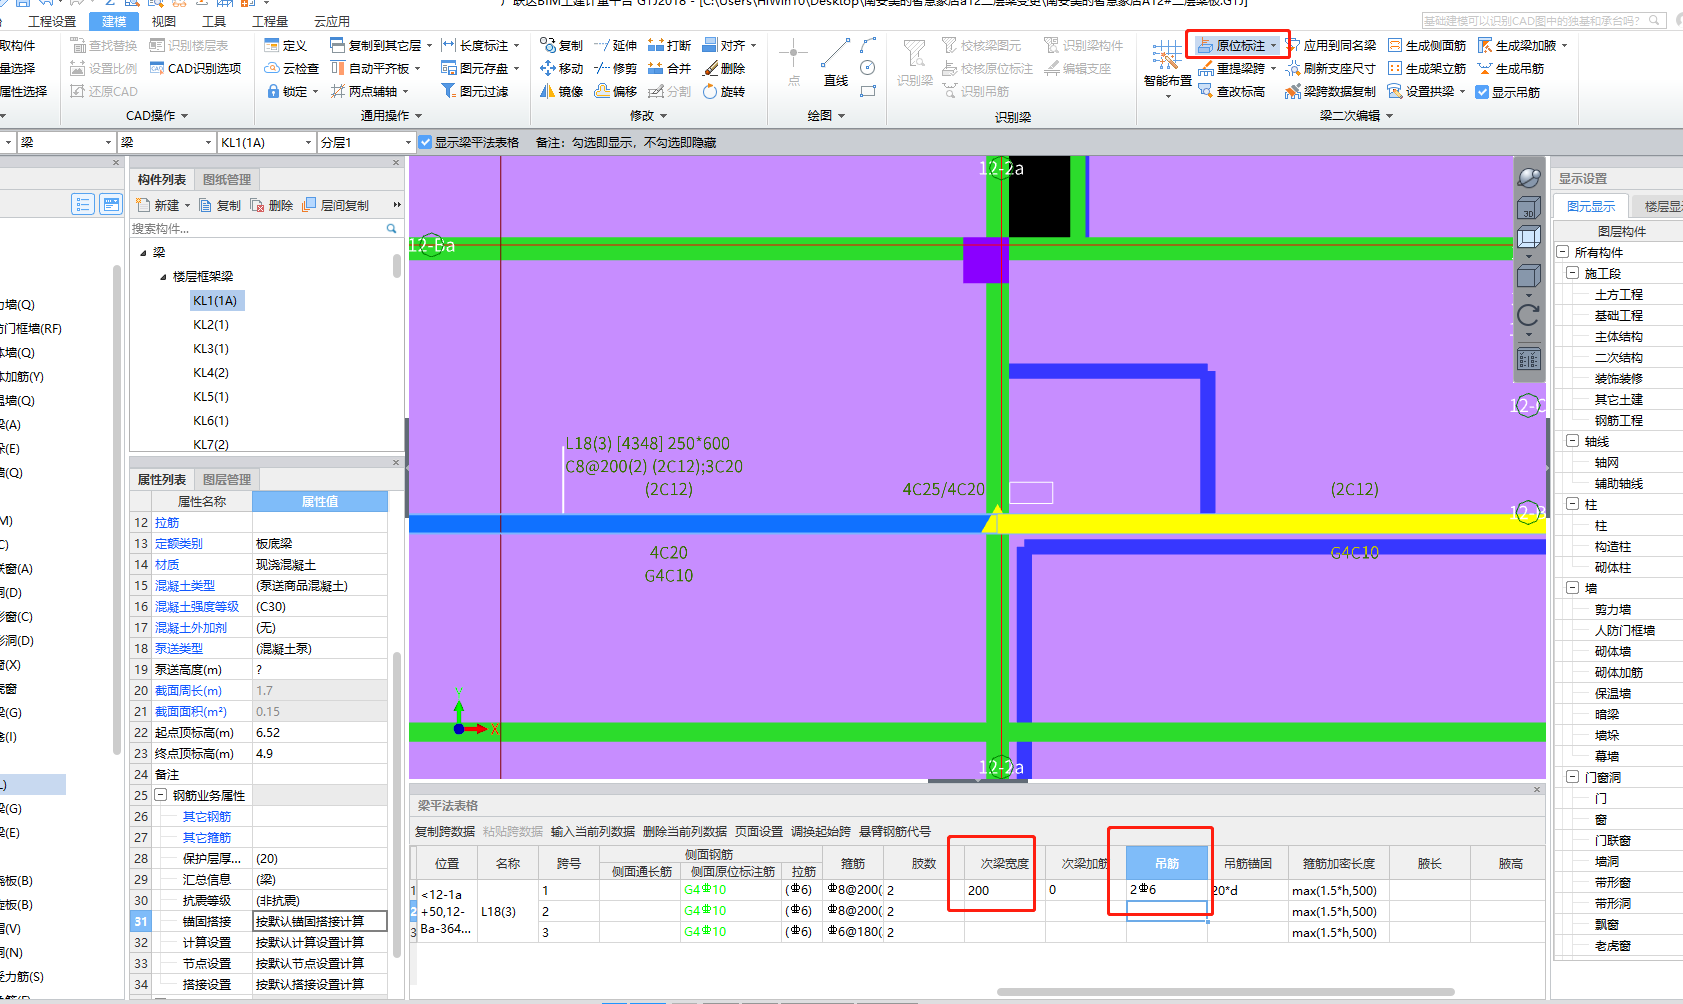Select the 直线 line drawing tool

coord(836,62)
